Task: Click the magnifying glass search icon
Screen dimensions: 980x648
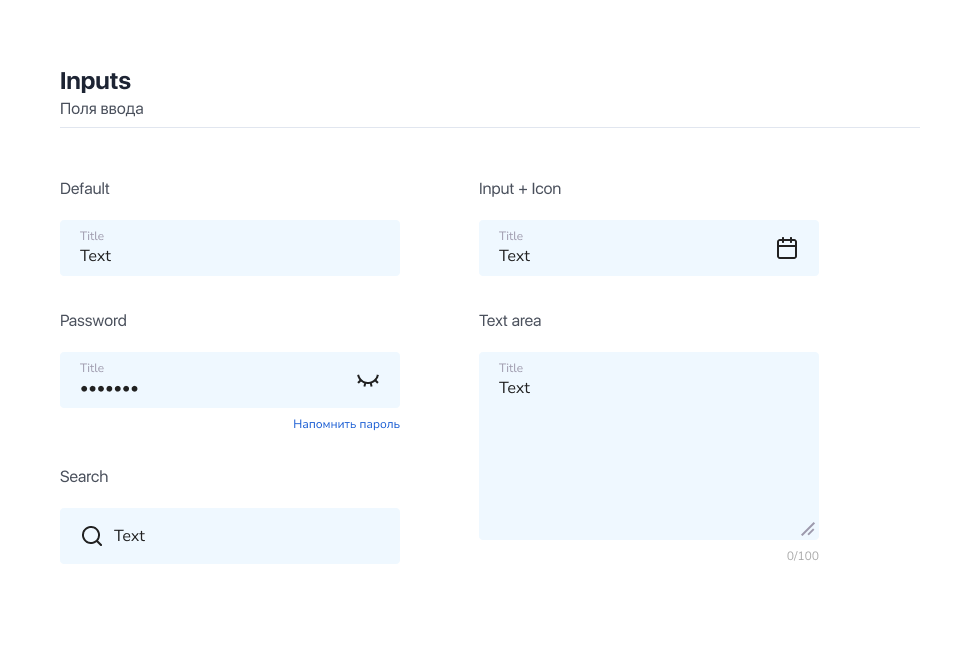Action: click(91, 536)
